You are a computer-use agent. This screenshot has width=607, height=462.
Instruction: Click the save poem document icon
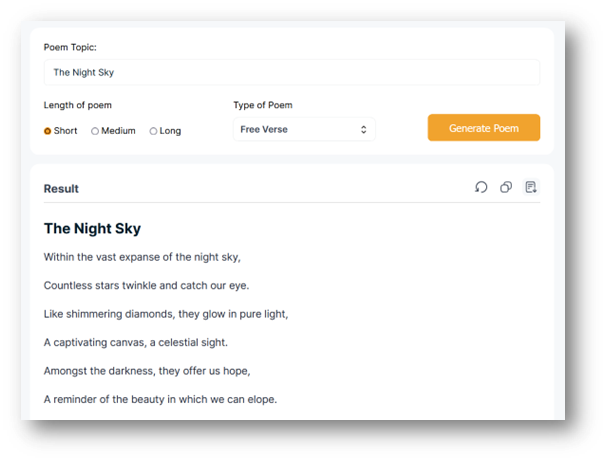click(531, 187)
